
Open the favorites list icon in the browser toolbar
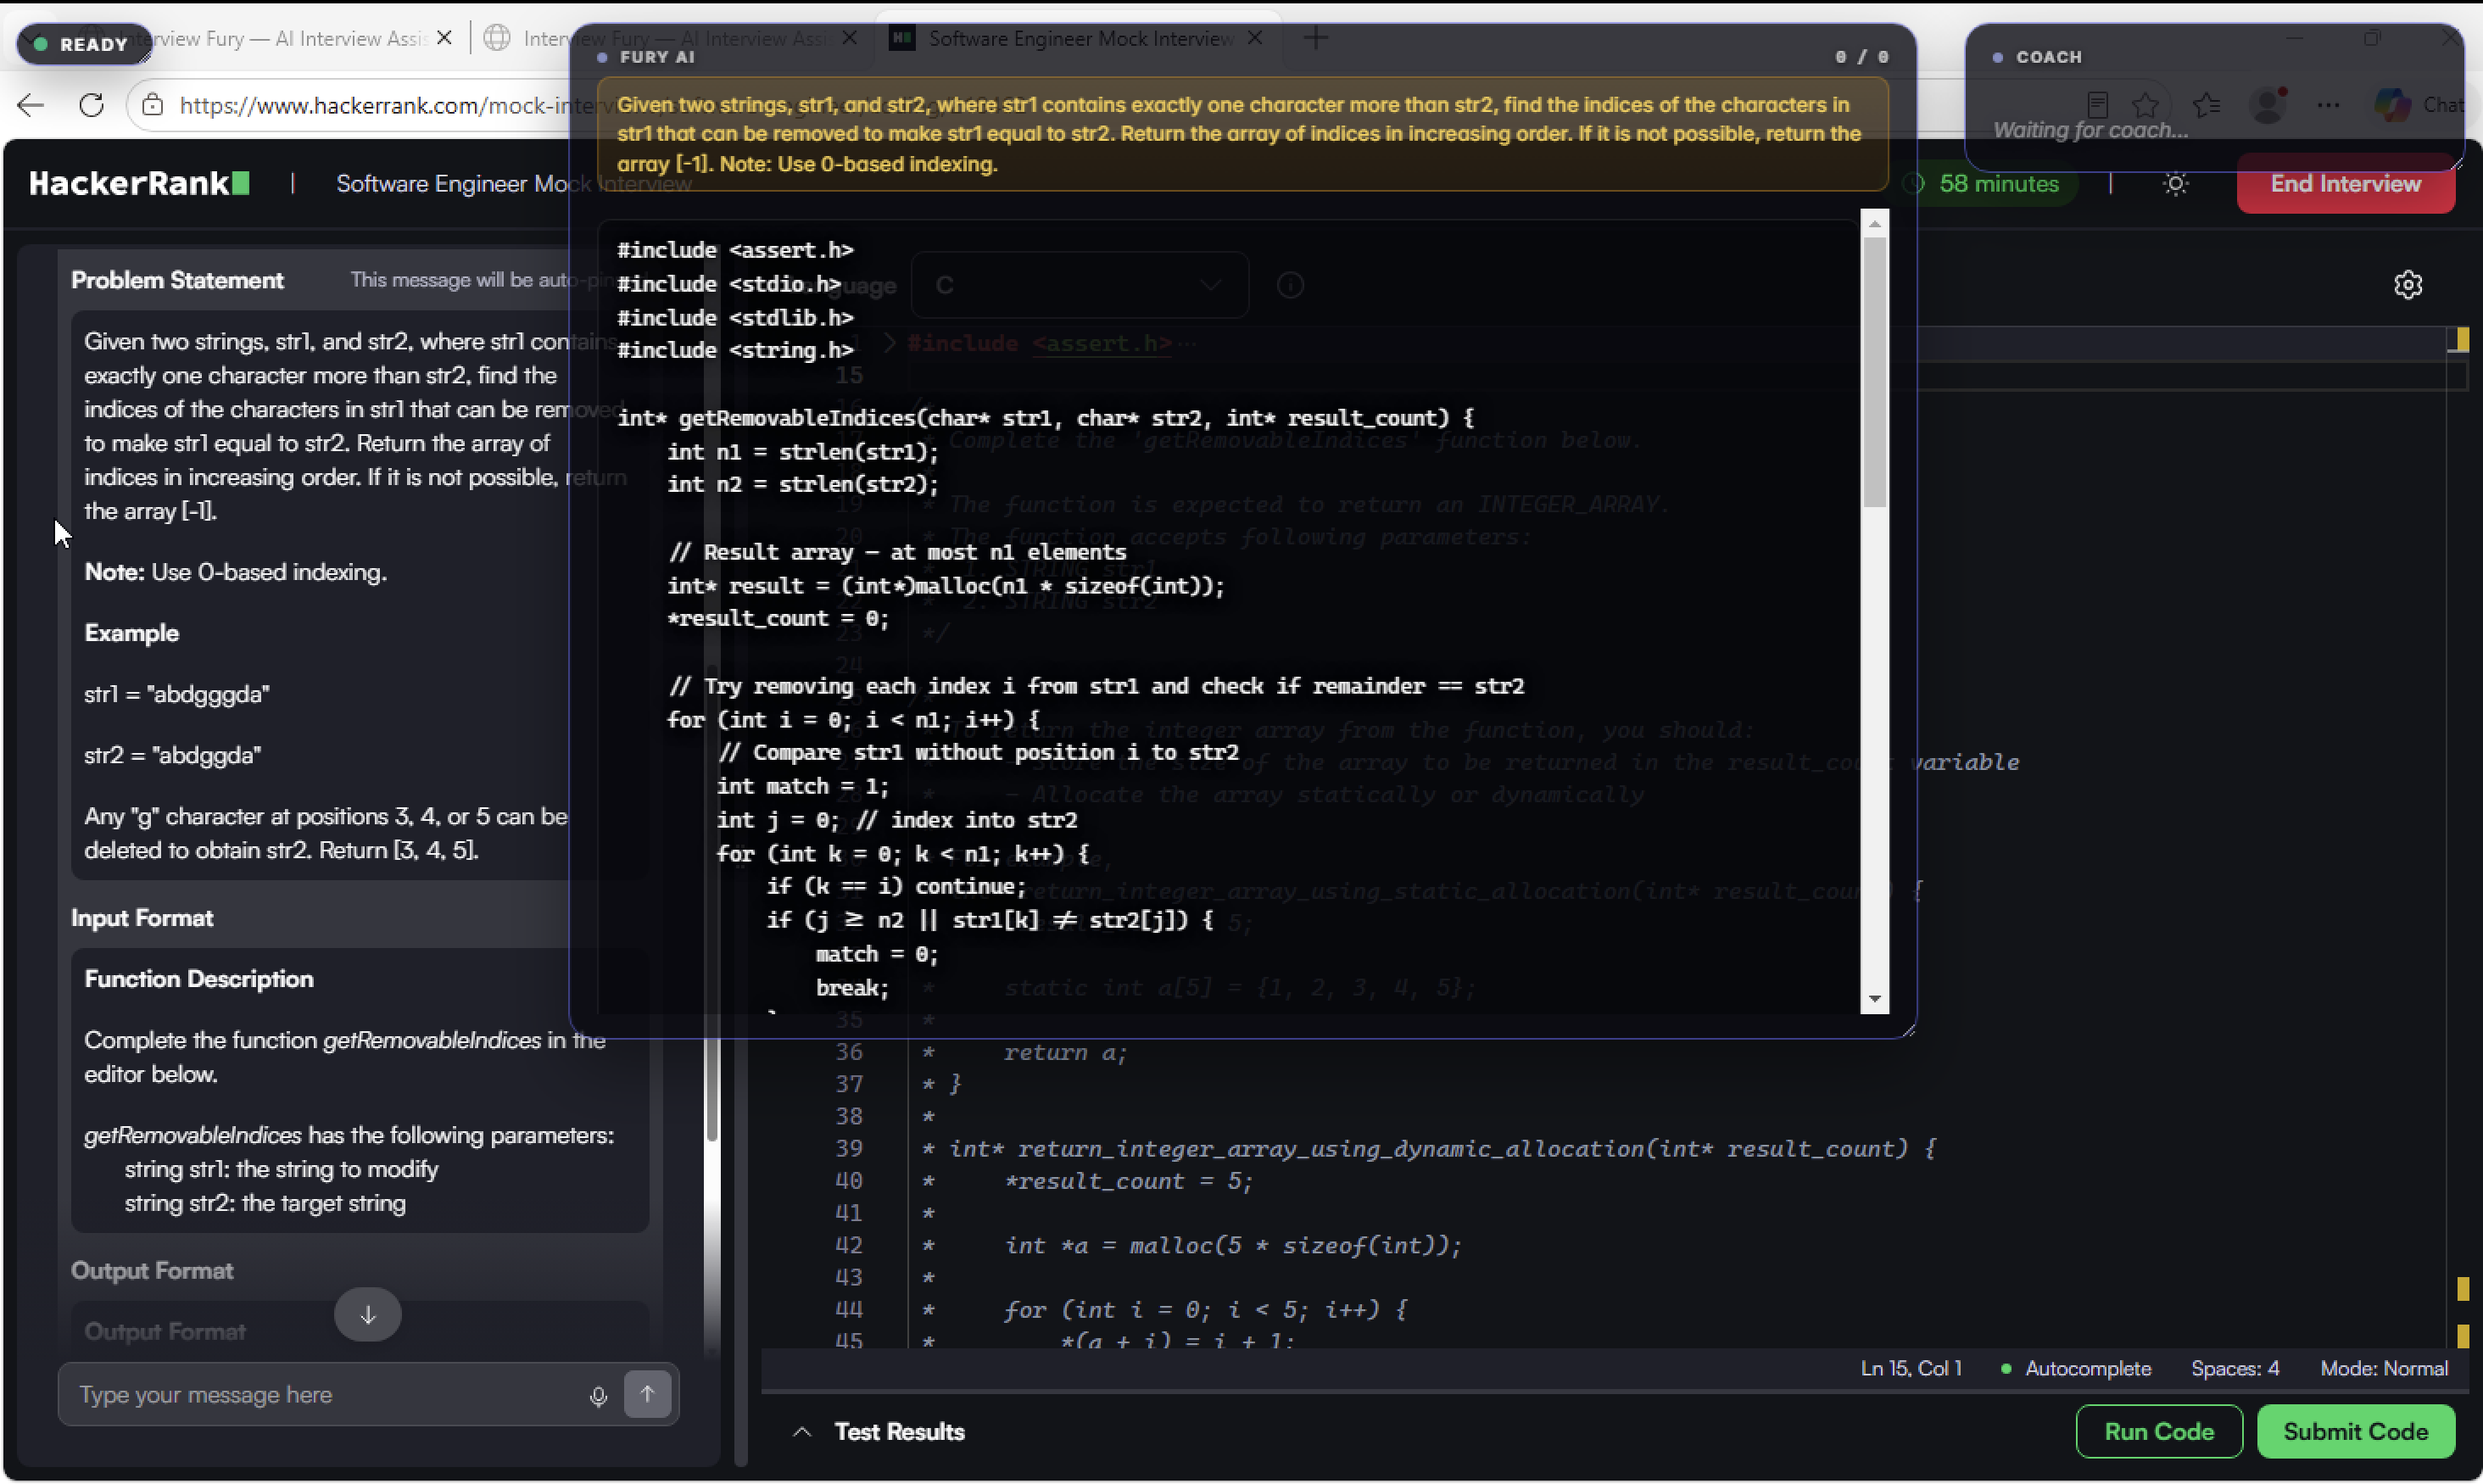coord(2207,105)
